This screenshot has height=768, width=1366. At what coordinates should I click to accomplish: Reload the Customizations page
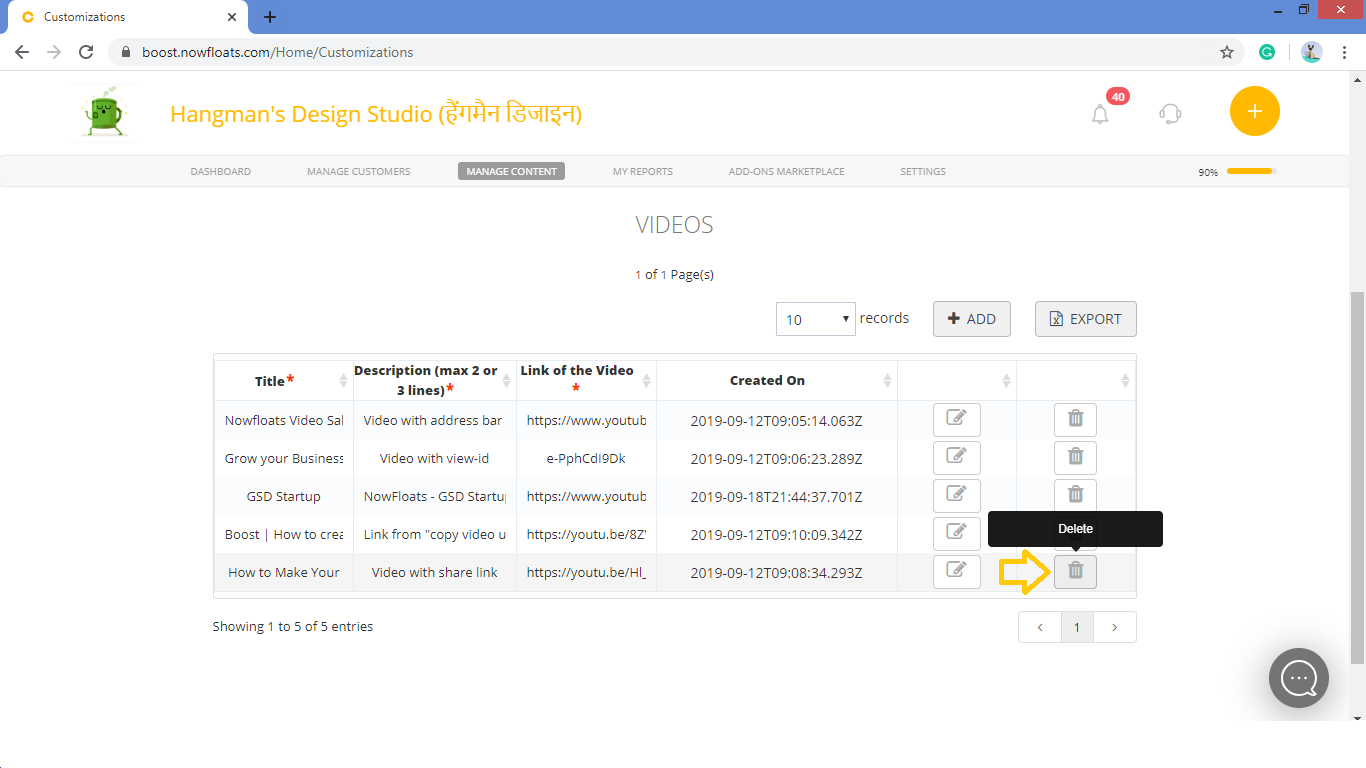(85, 52)
